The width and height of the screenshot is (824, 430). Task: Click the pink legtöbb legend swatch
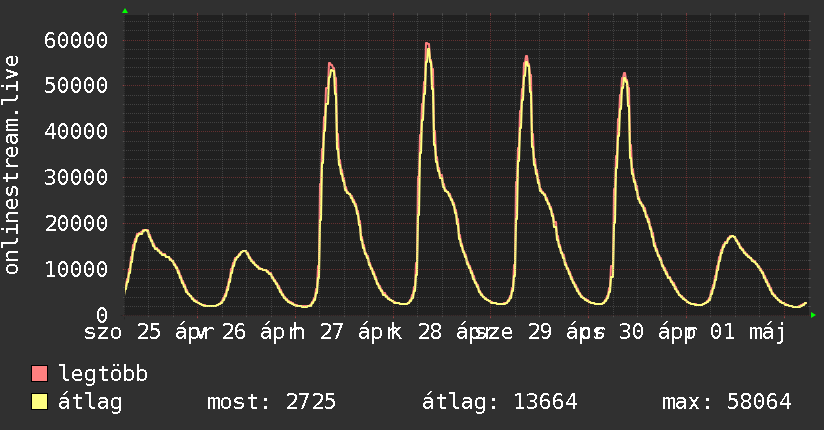(x=39, y=373)
